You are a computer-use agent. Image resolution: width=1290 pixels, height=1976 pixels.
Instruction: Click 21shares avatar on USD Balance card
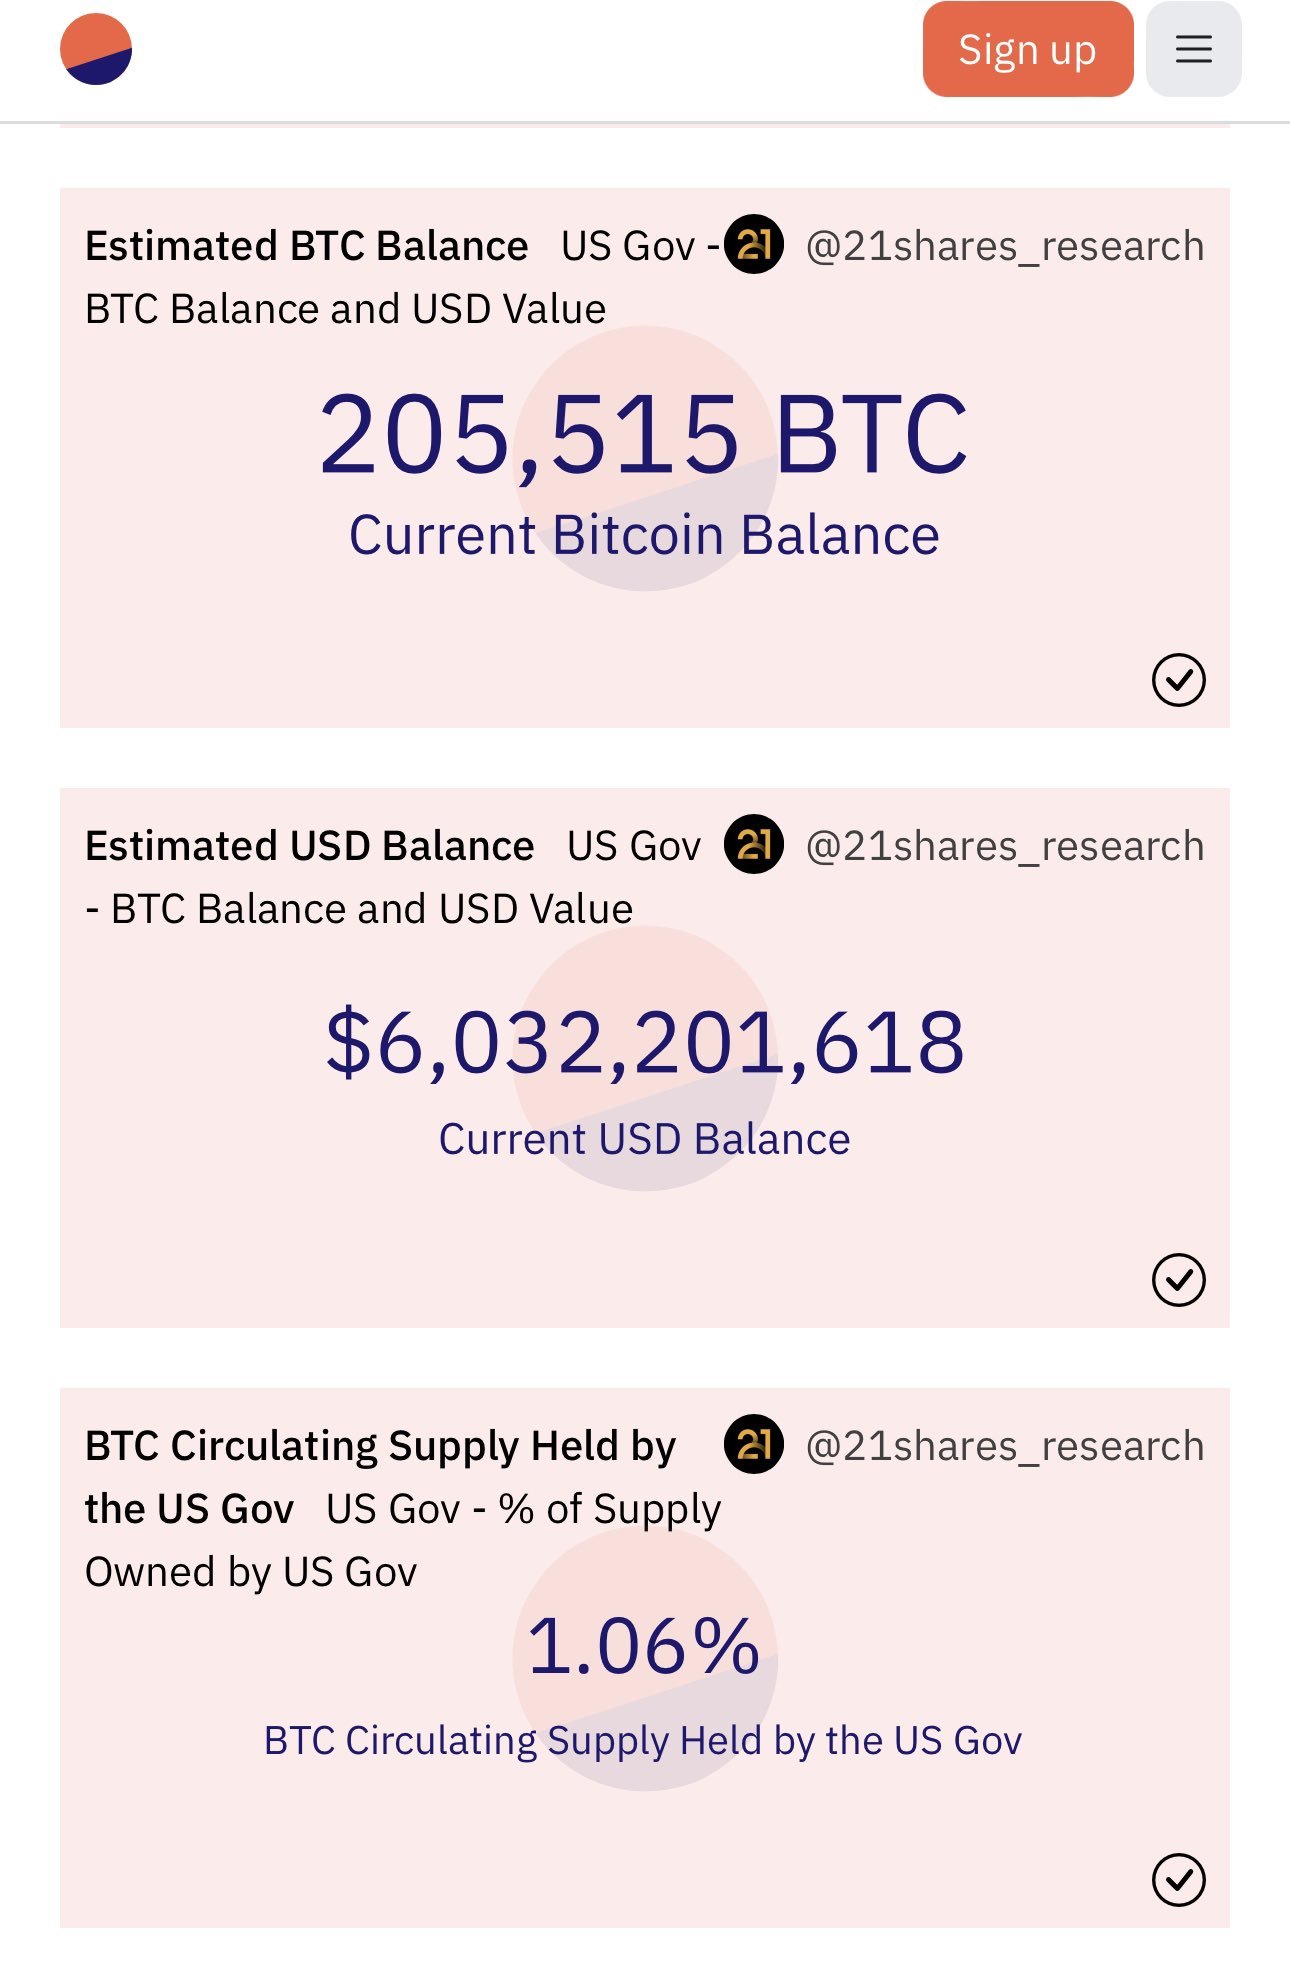[x=753, y=845]
